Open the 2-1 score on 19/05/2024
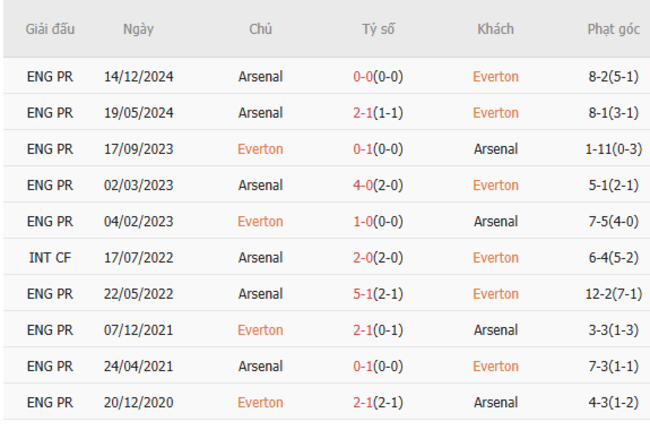650x430 pixels. 366,112
